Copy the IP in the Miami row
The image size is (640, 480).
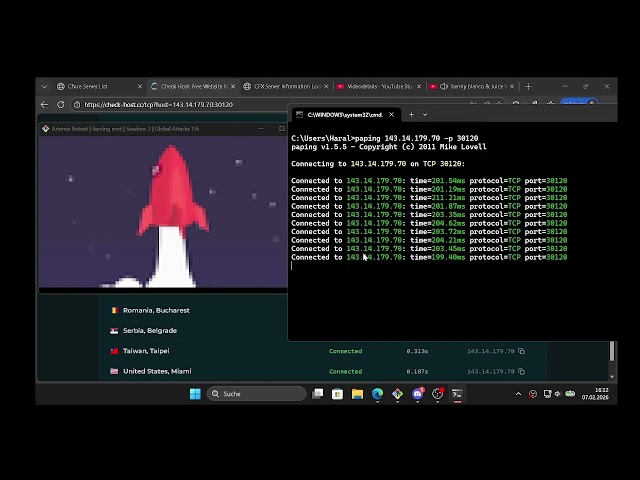coord(522,371)
